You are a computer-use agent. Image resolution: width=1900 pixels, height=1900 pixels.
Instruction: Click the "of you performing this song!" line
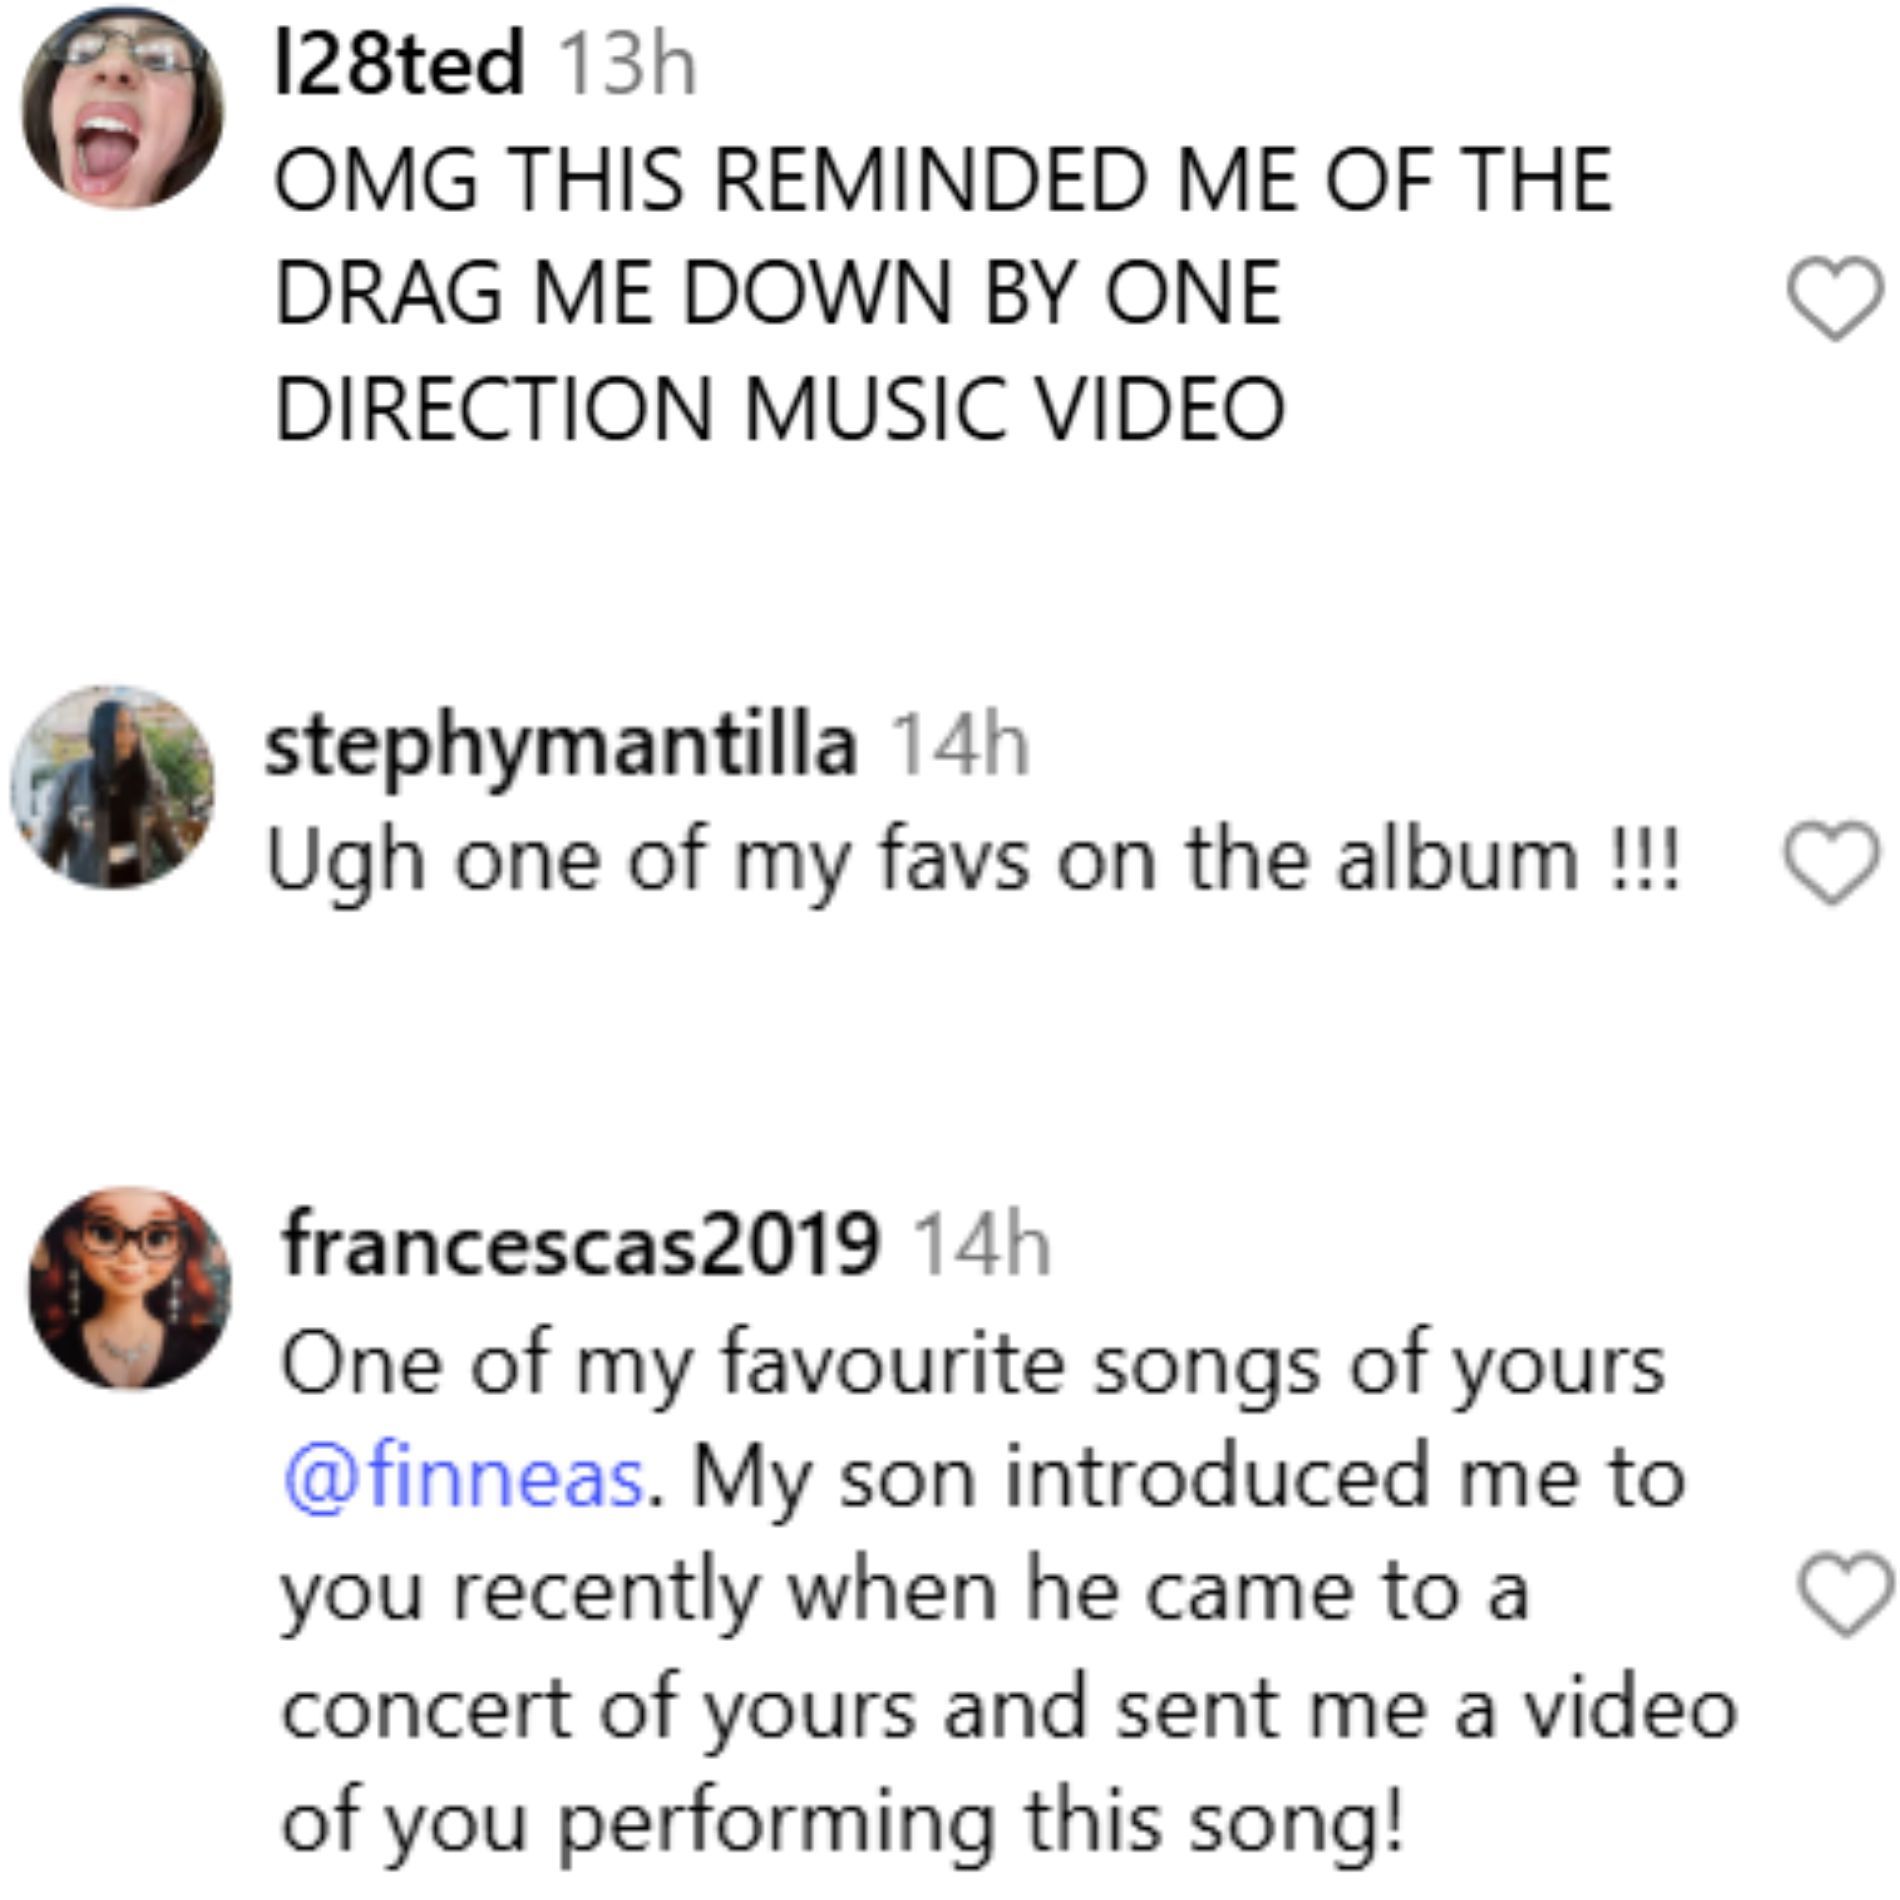click(x=842, y=1820)
